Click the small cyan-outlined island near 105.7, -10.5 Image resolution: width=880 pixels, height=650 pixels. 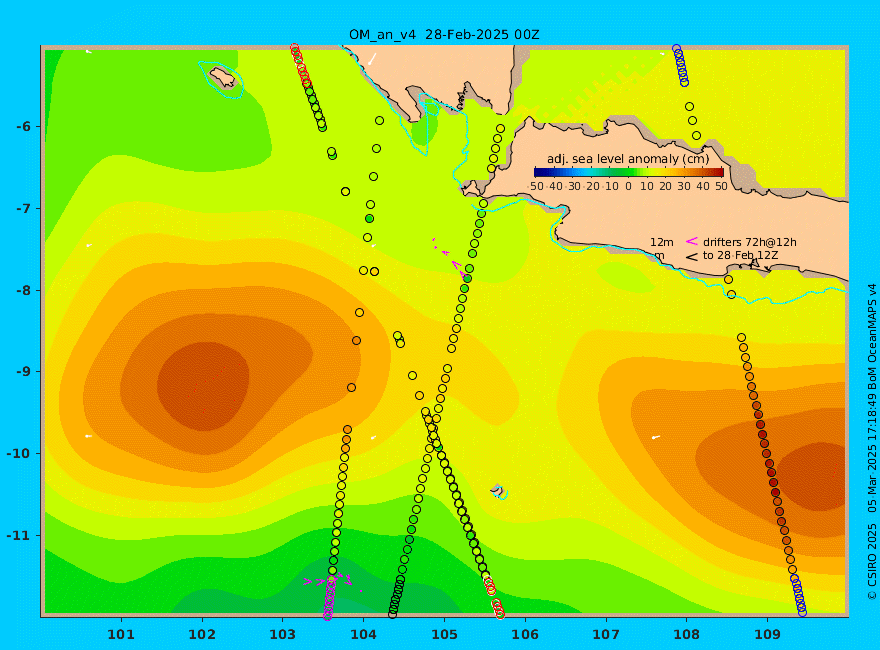click(498, 492)
